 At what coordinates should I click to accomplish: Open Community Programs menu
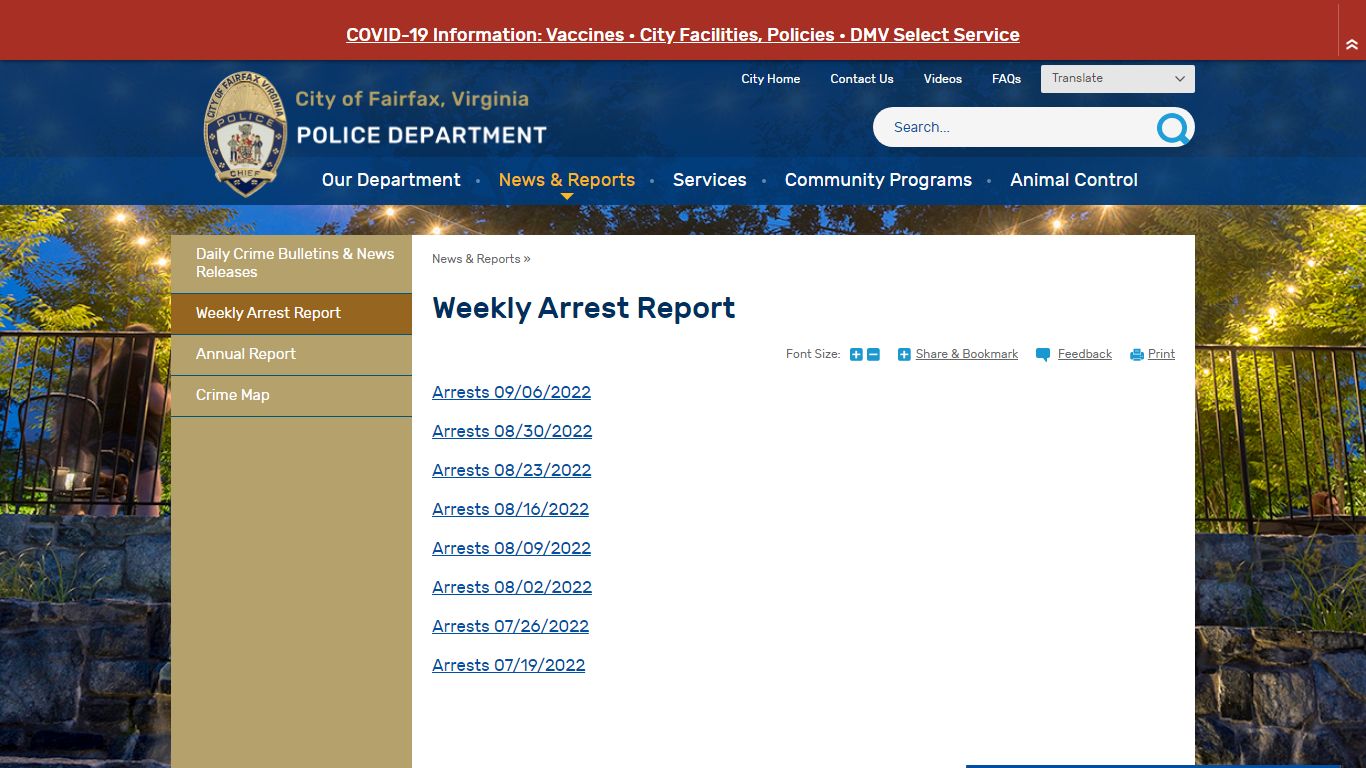tap(878, 180)
